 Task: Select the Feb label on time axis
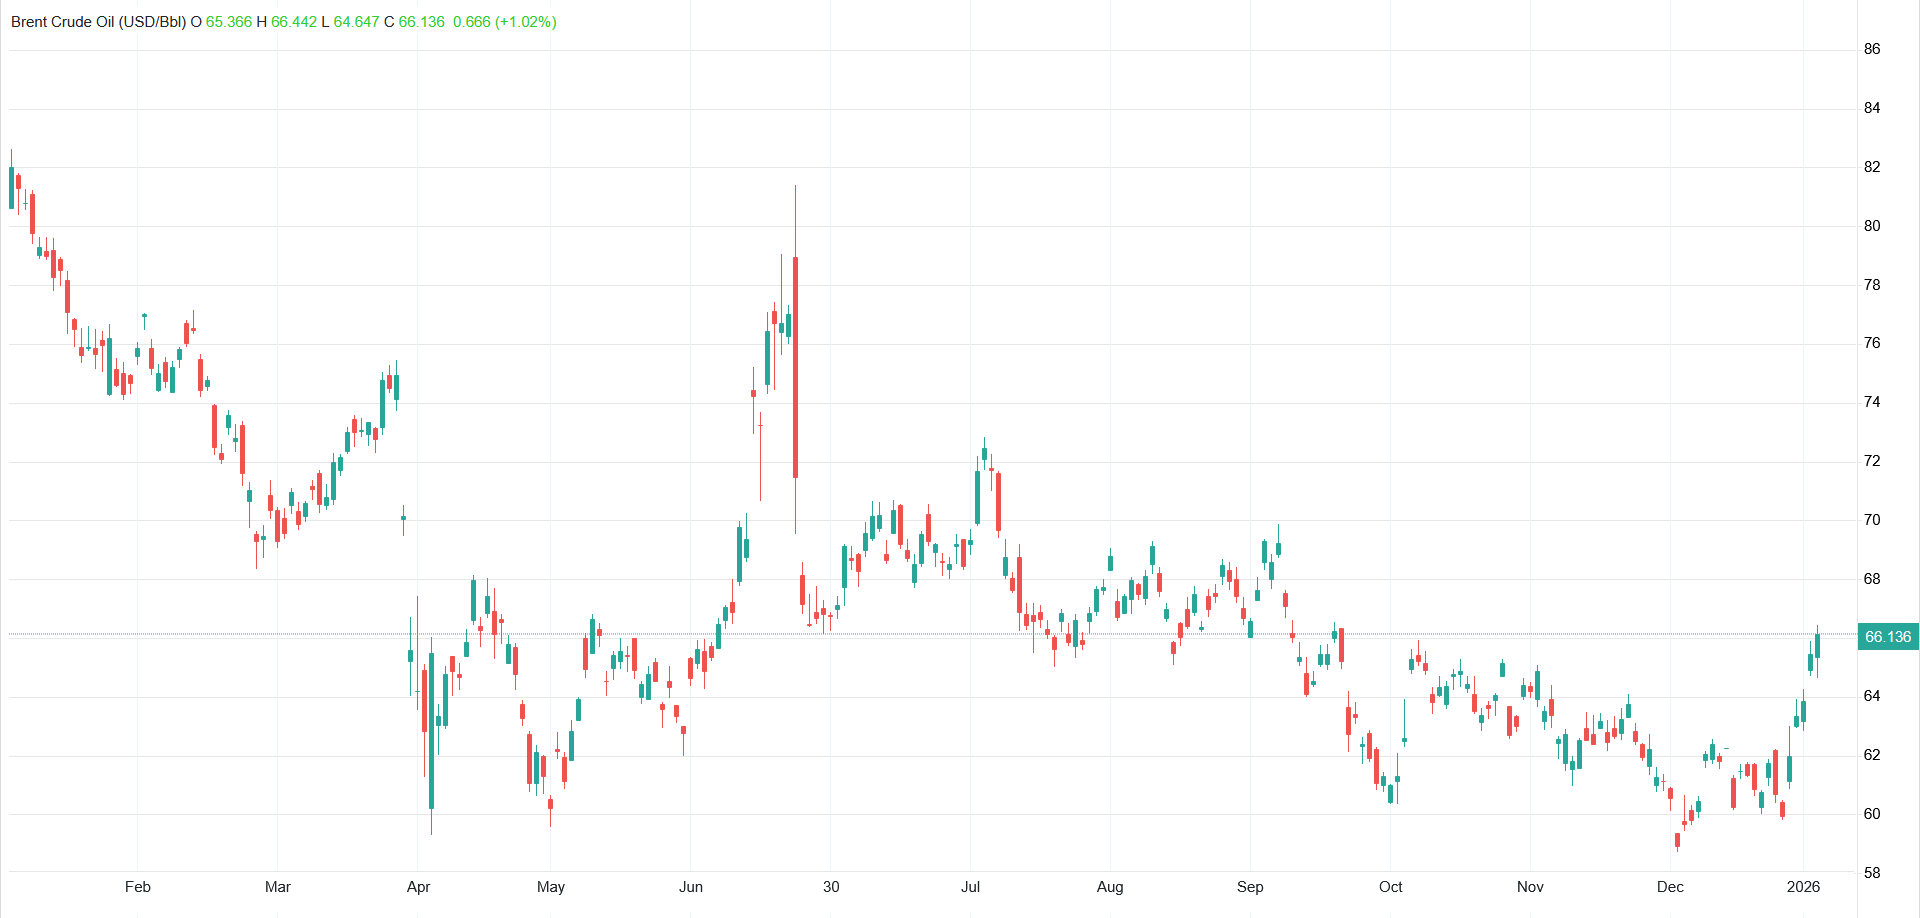[138, 887]
